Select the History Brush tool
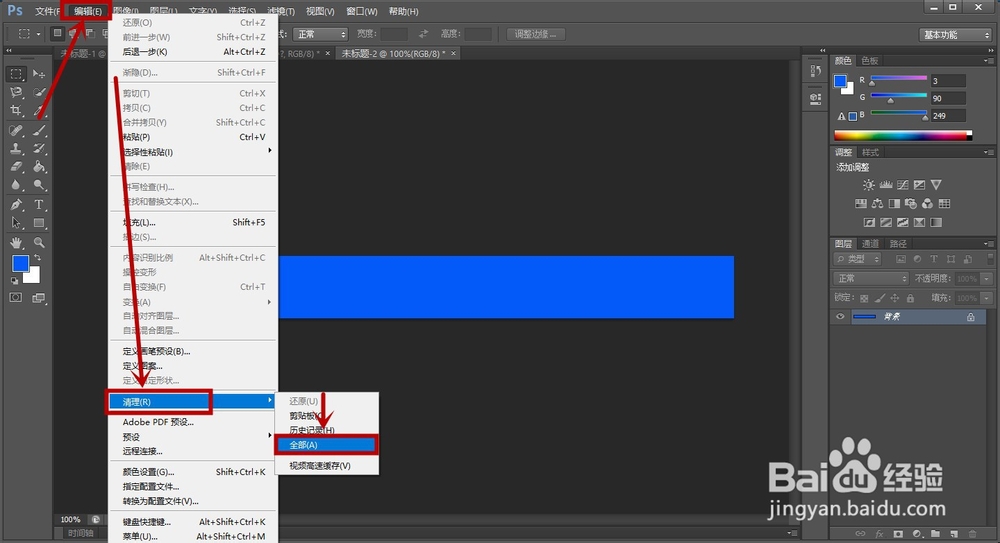Viewport: 1000px width, 543px height. tap(39, 149)
